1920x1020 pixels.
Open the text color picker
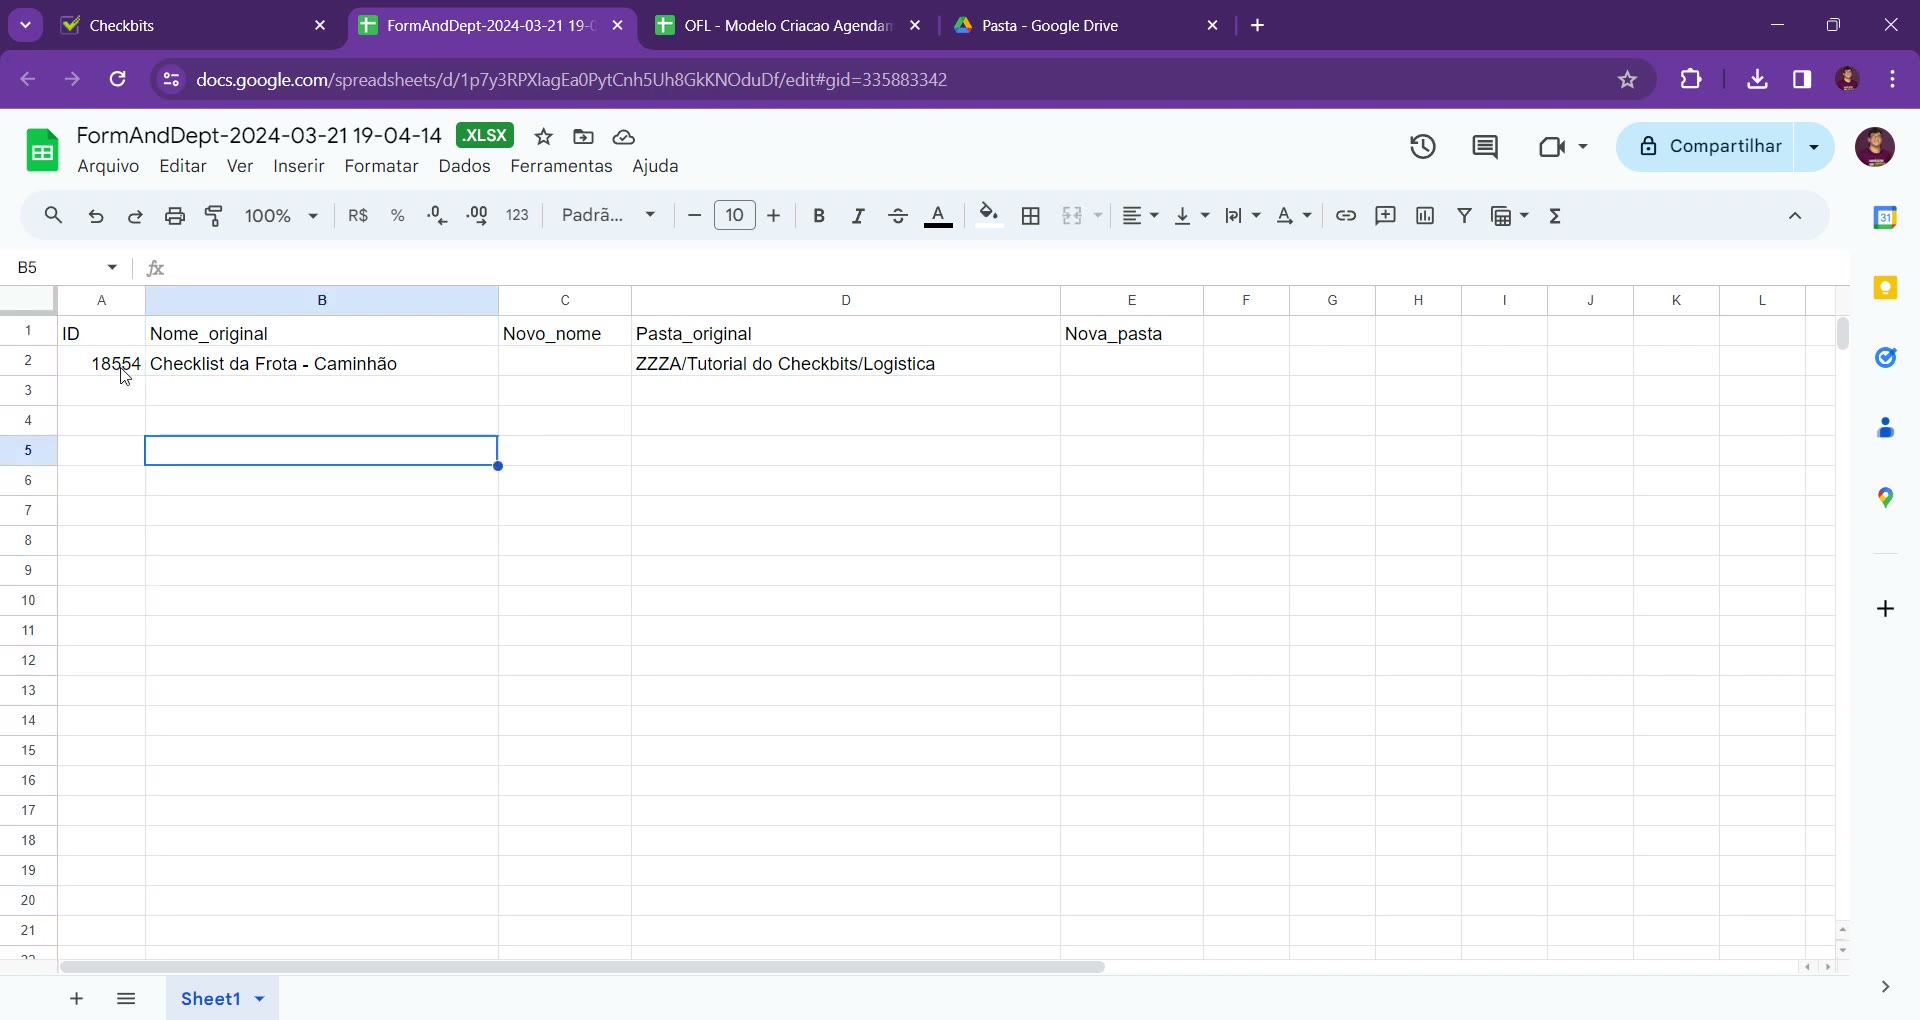(938, 216)
